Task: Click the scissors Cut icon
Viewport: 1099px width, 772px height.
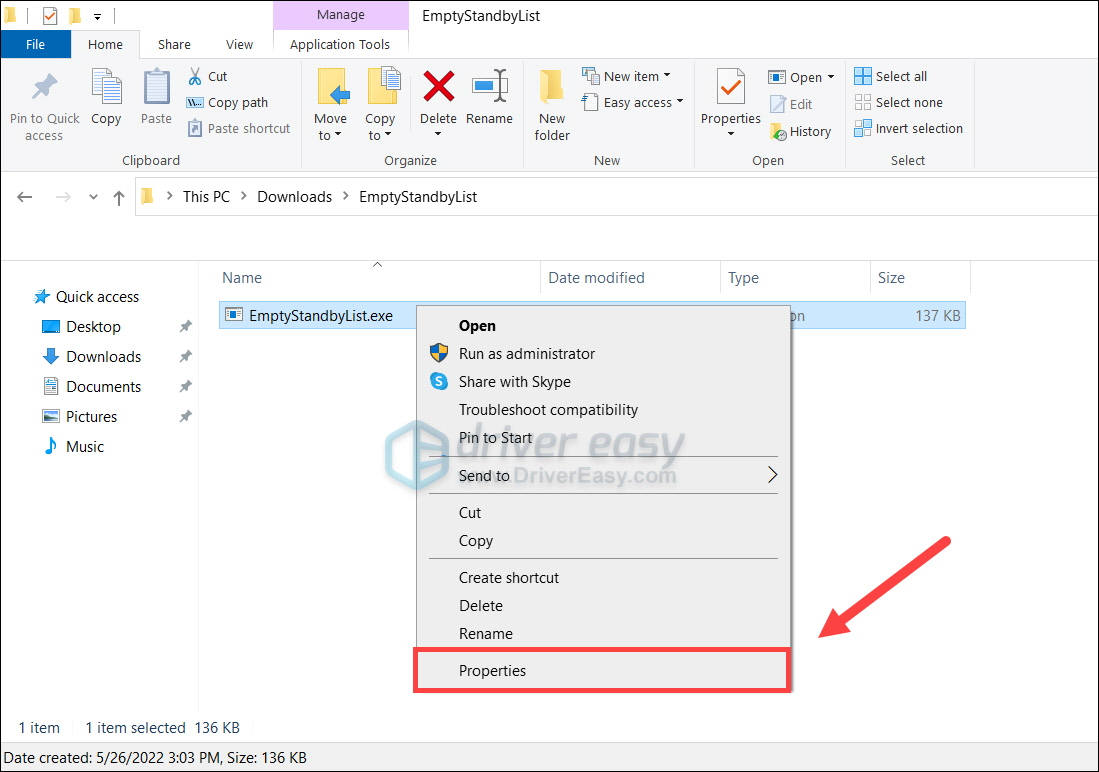Action: point(196,76)
